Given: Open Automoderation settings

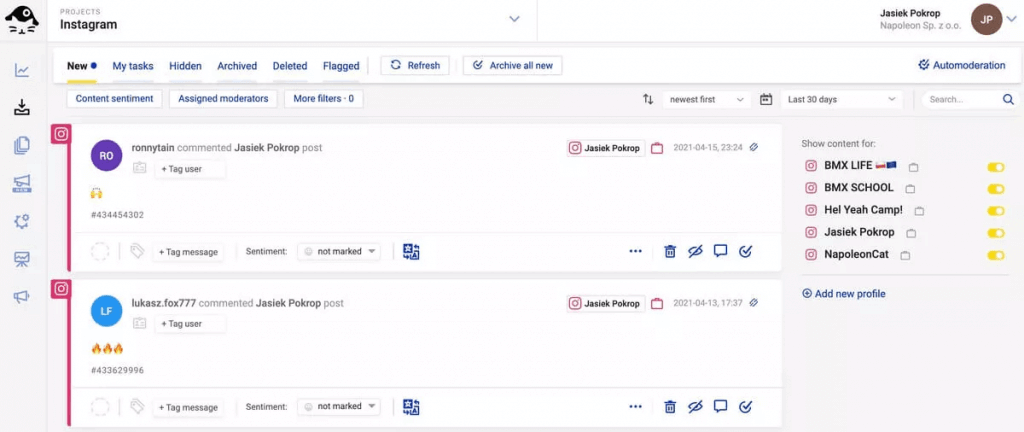Looking at the screenshot, I should pos(961,65).
